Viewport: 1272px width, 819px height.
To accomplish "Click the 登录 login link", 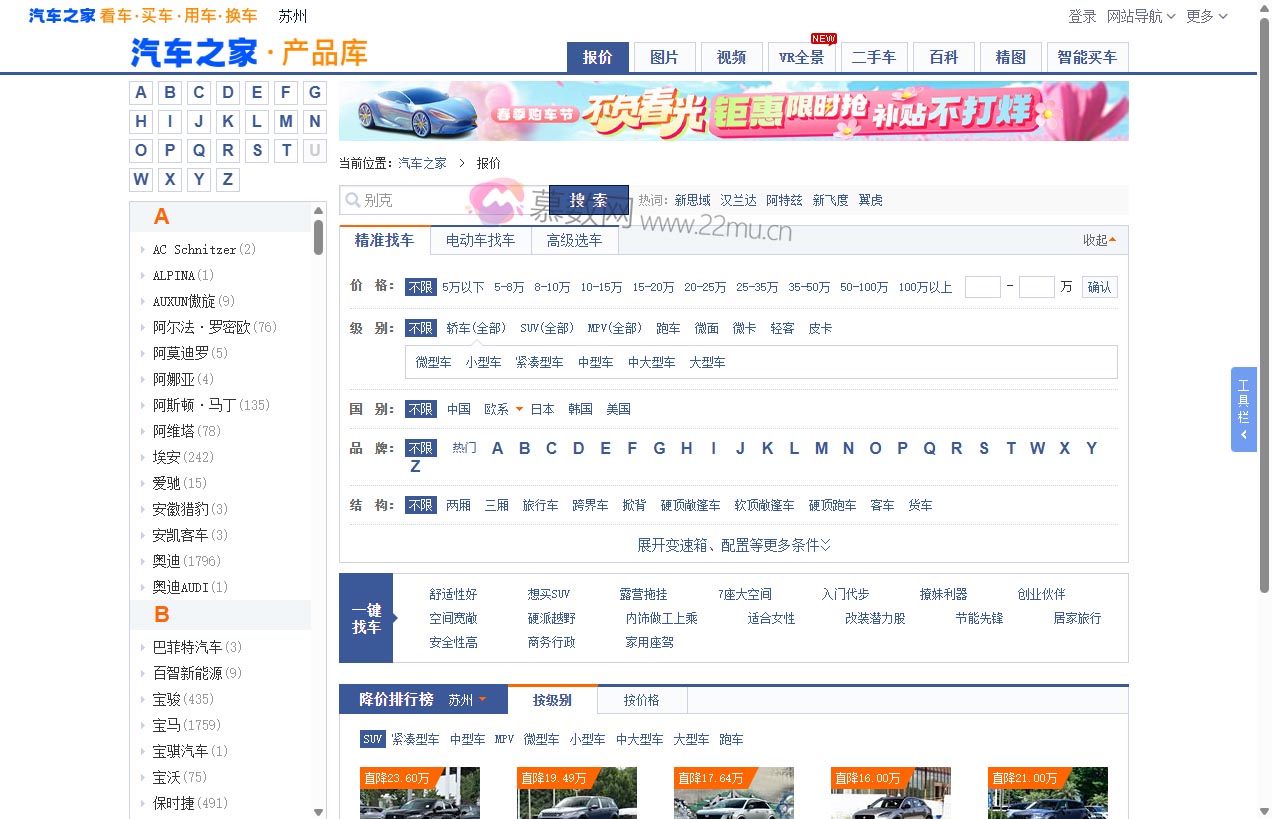I will (1083, 16).
